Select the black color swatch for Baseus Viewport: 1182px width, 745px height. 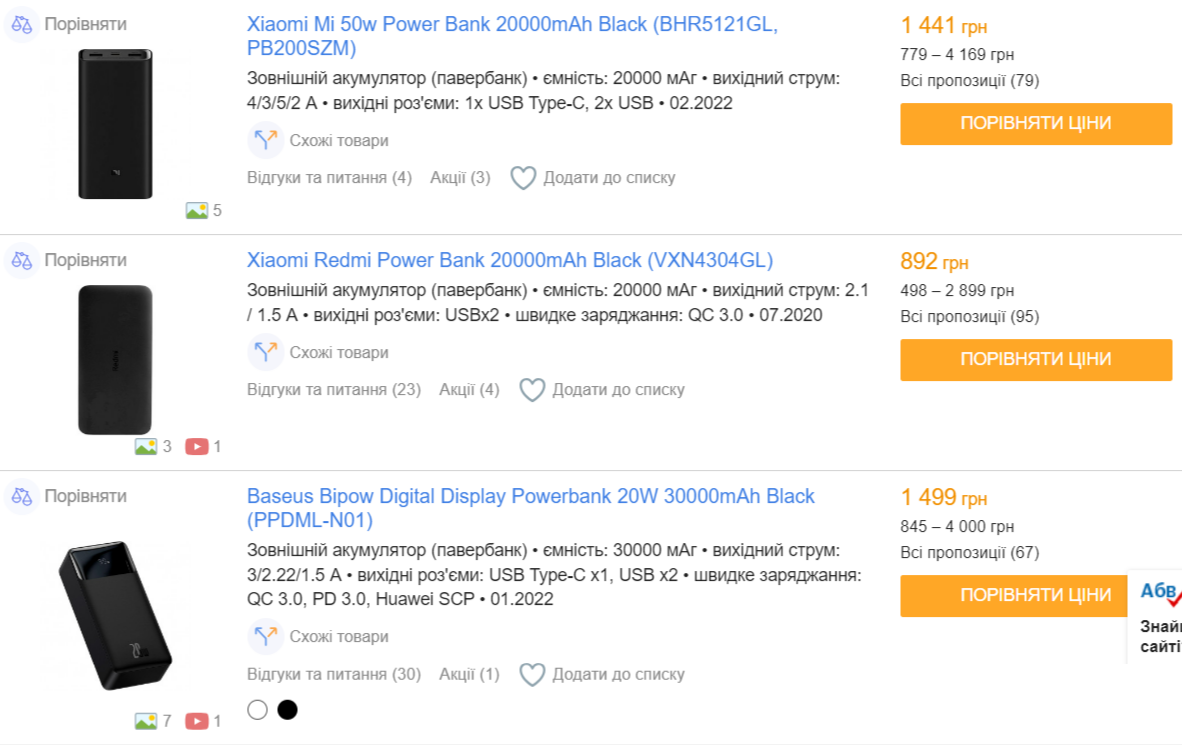click(x=287, y=710)
